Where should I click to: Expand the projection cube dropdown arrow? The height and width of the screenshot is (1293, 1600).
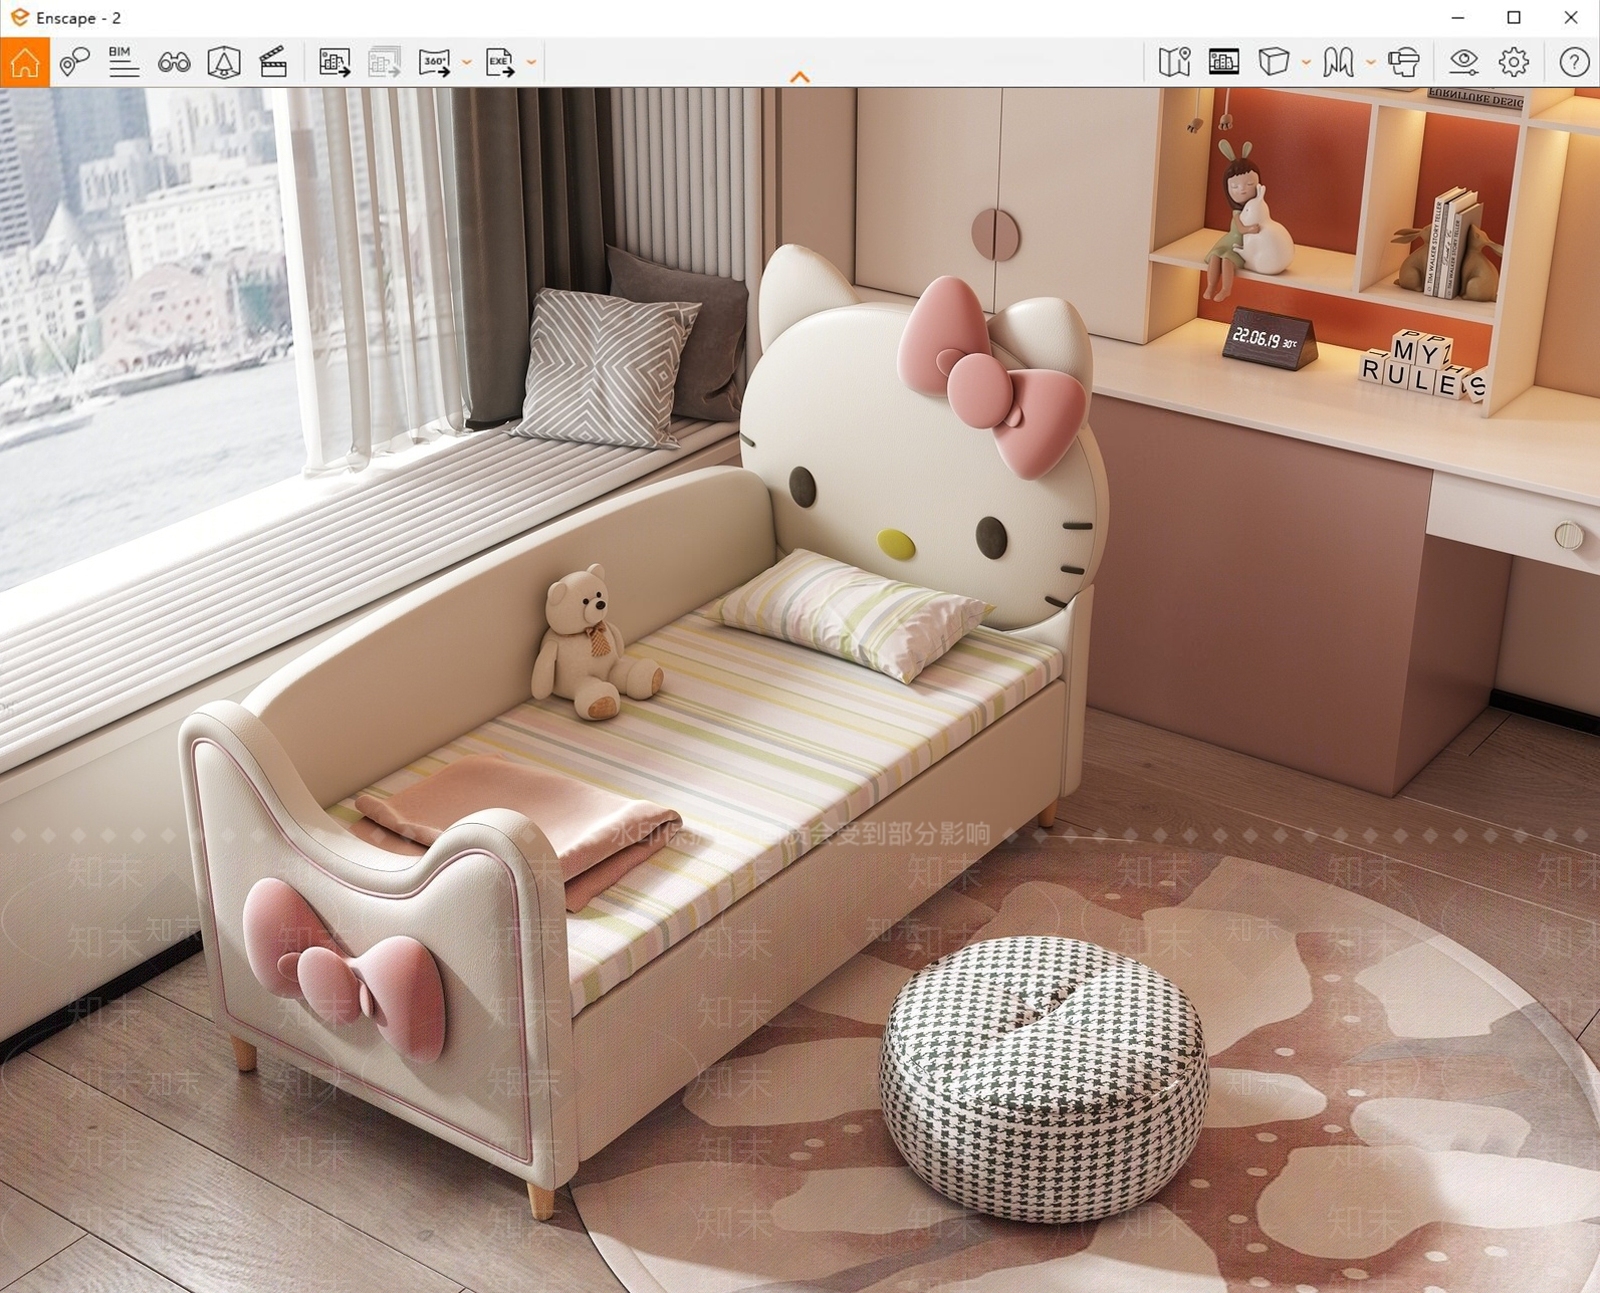1306,62
